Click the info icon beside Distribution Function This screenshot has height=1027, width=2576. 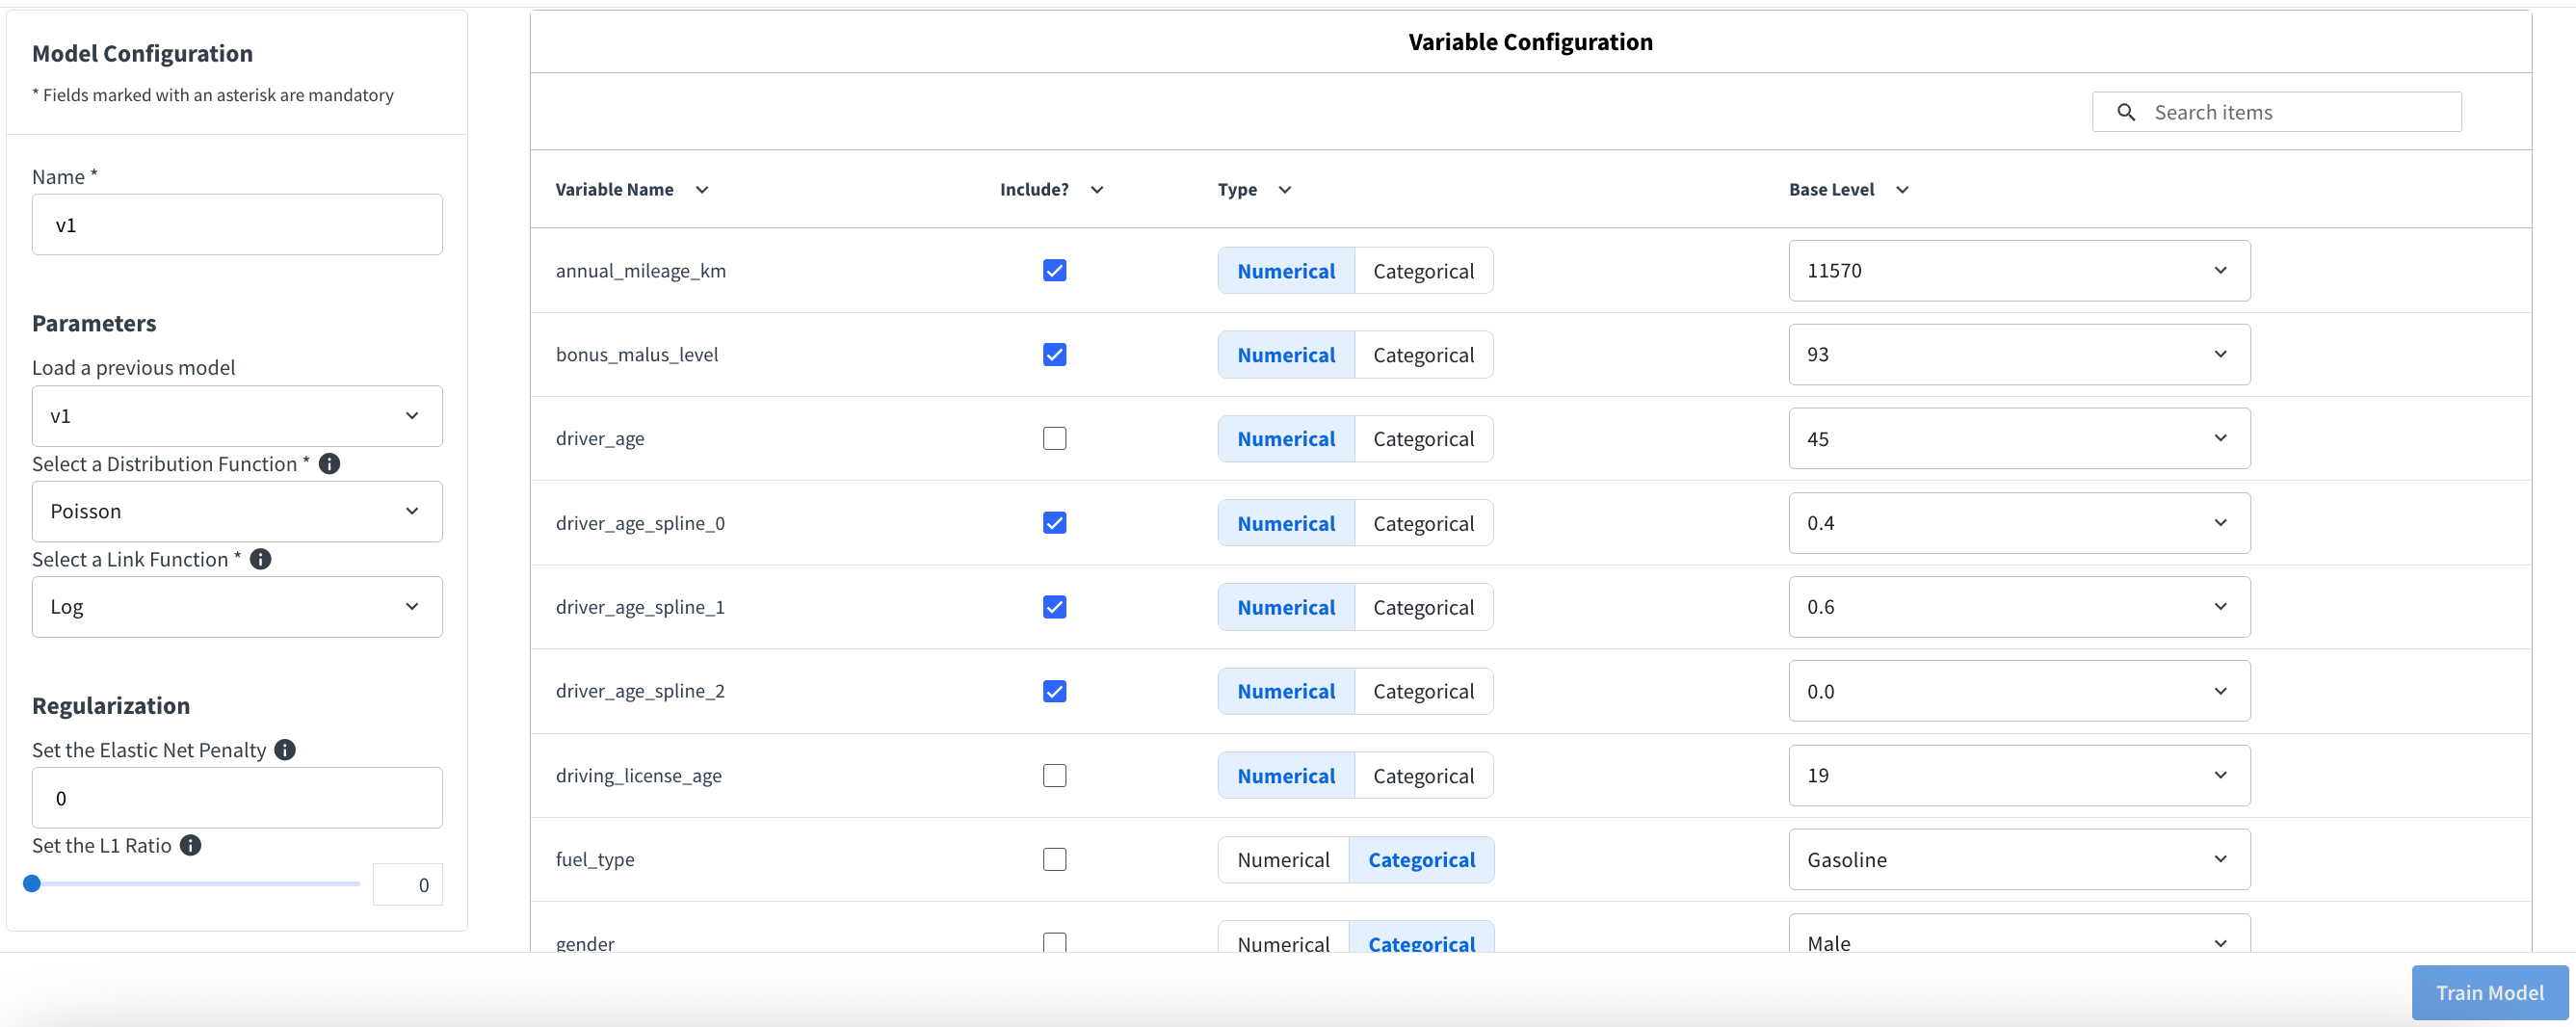tap(329, 463)
